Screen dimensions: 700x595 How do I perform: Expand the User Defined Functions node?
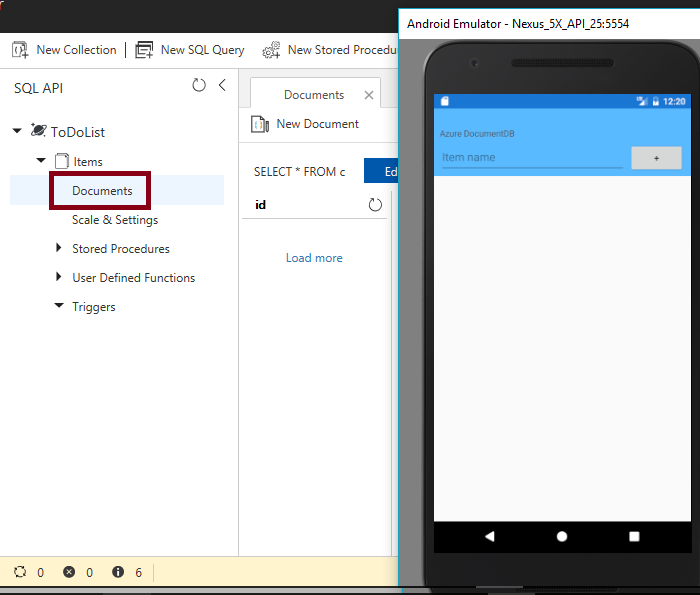[x=58, y=276]
